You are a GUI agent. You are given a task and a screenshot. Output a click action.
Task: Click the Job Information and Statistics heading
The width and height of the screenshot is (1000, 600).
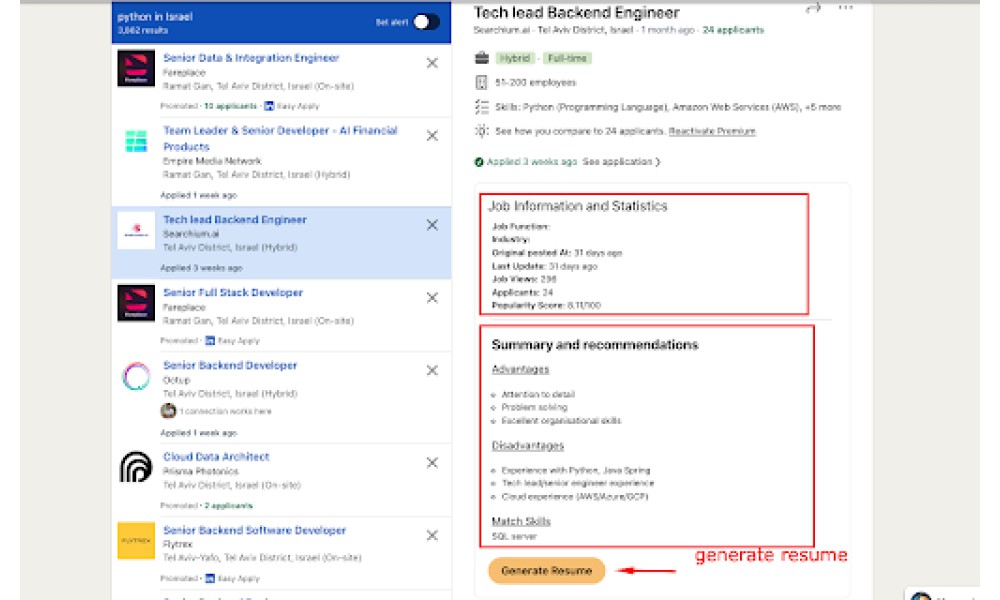[578, 206]
